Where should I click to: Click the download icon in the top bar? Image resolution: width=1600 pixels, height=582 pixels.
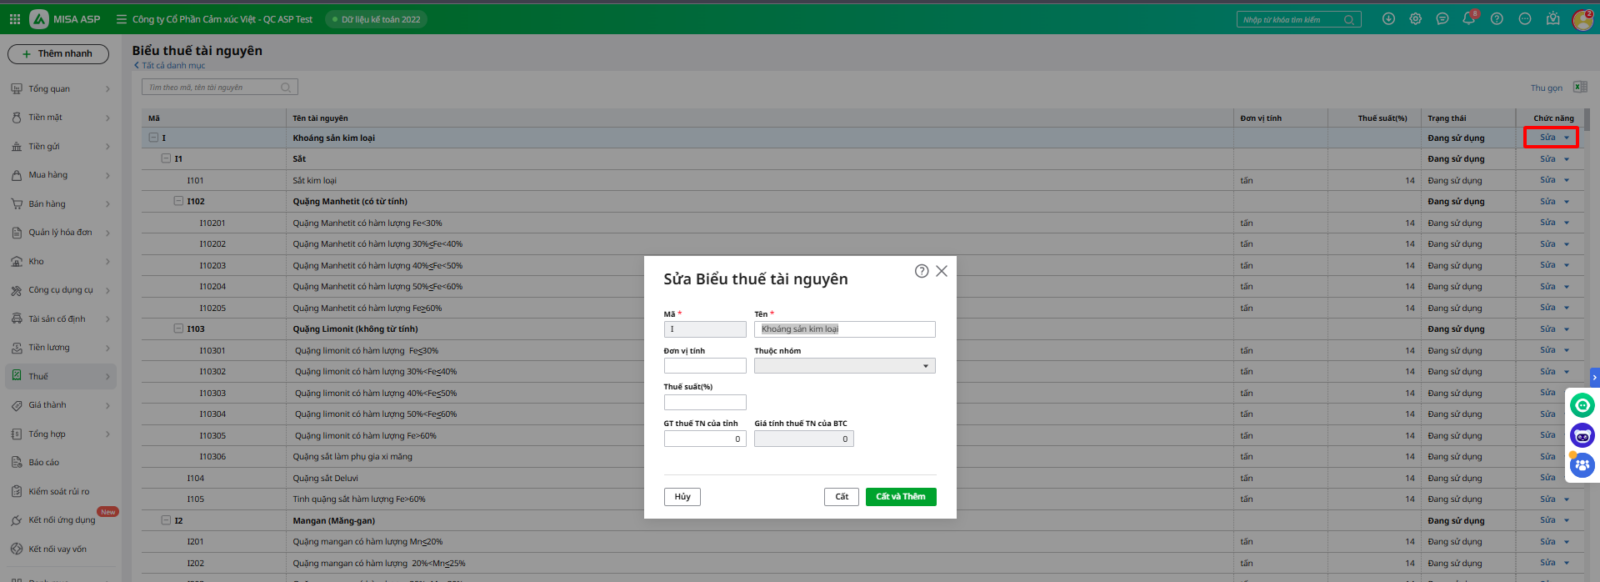[x=1388, y=19]
